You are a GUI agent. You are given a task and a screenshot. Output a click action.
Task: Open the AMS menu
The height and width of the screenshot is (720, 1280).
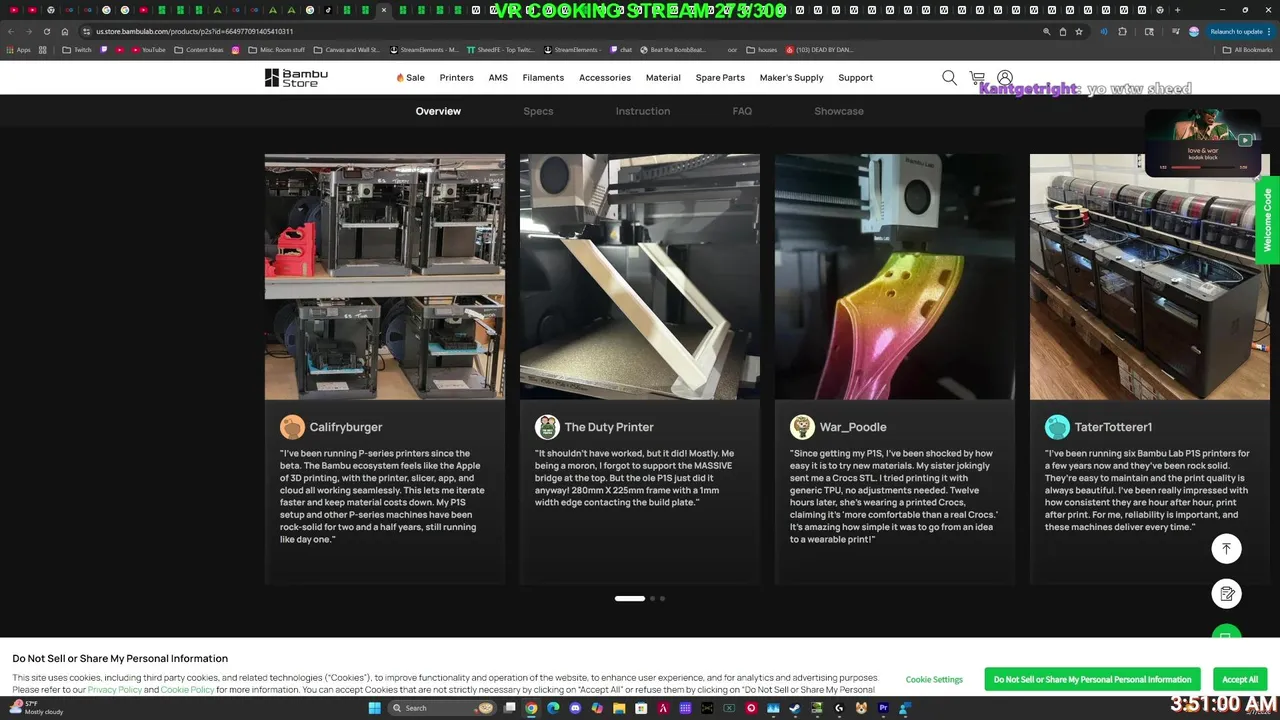498,78
